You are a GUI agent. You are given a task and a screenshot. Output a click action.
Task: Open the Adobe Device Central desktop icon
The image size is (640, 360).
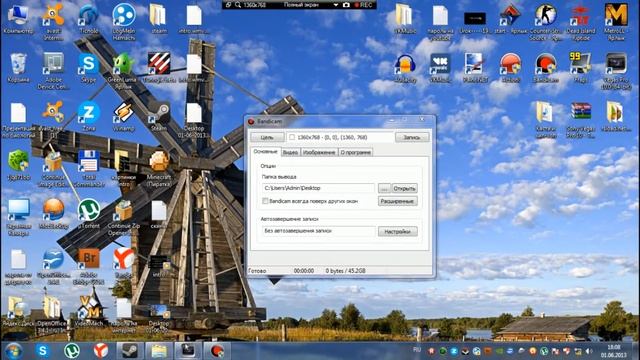(53, 71)
